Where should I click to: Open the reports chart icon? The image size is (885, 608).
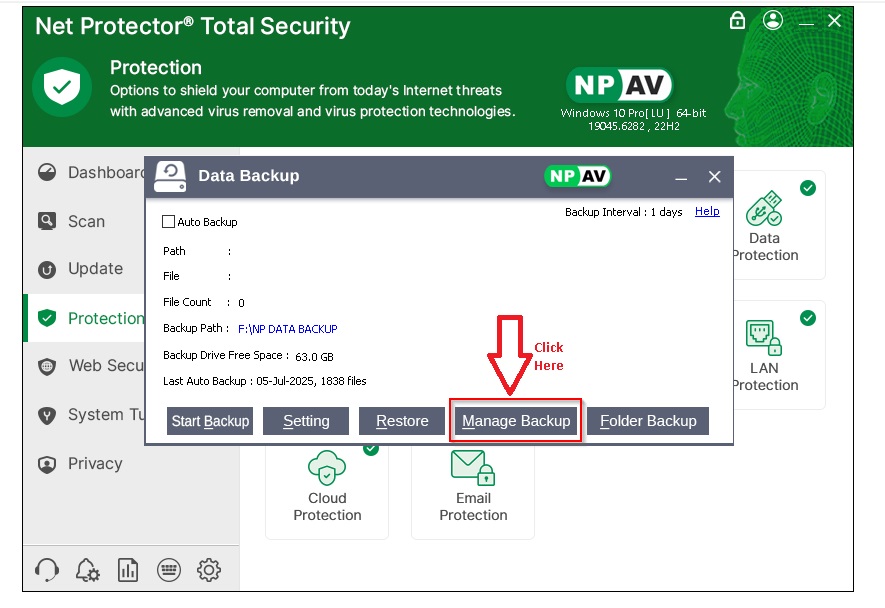(128, 570)
